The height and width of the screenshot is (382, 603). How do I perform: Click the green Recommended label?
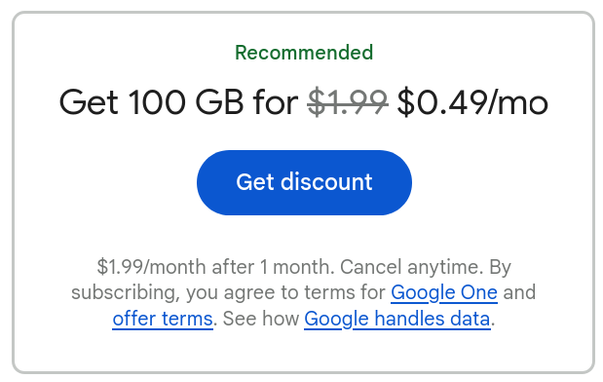pyautogui.click(x=304, y=52)
